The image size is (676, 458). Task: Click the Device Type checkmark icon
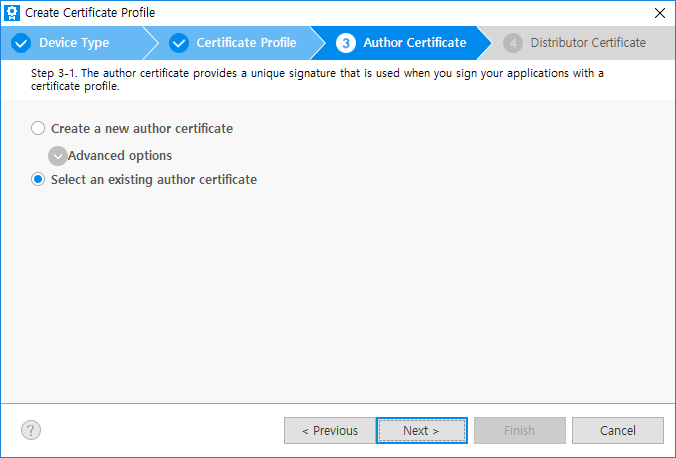click(21, 43)
